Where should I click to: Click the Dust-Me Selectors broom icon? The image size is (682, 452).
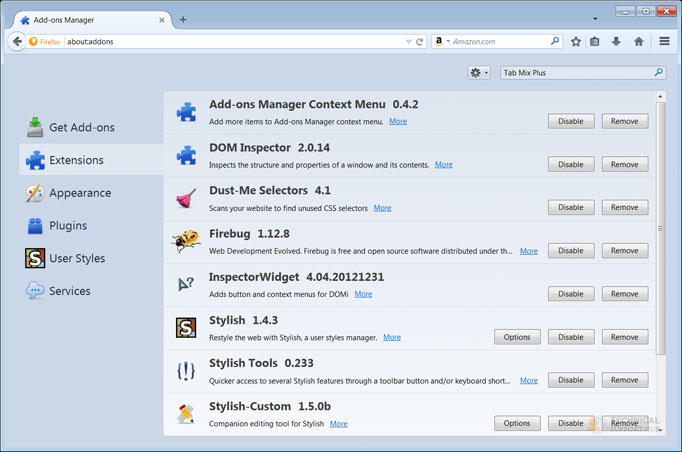(186, 197)
